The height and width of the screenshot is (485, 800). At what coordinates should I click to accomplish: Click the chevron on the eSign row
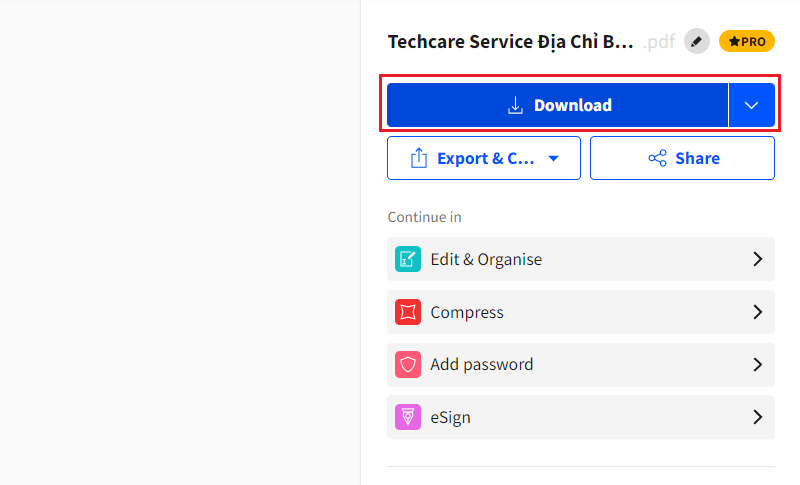(x=757, y=417)
